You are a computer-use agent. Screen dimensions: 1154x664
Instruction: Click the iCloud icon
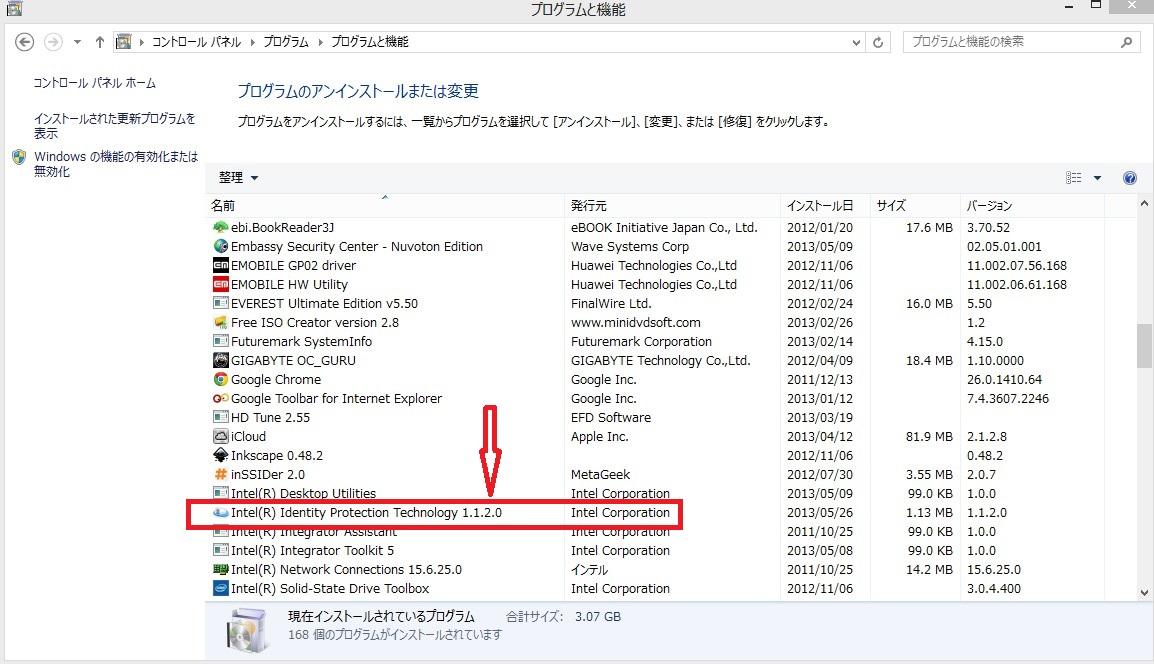220,437
